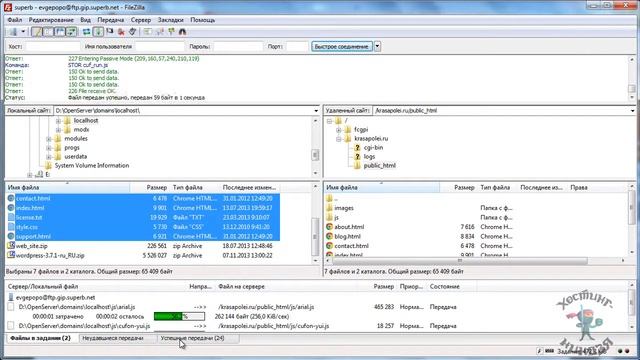Disconnect from the current server
The image size is (640, 360).
(x=121, y=31)
